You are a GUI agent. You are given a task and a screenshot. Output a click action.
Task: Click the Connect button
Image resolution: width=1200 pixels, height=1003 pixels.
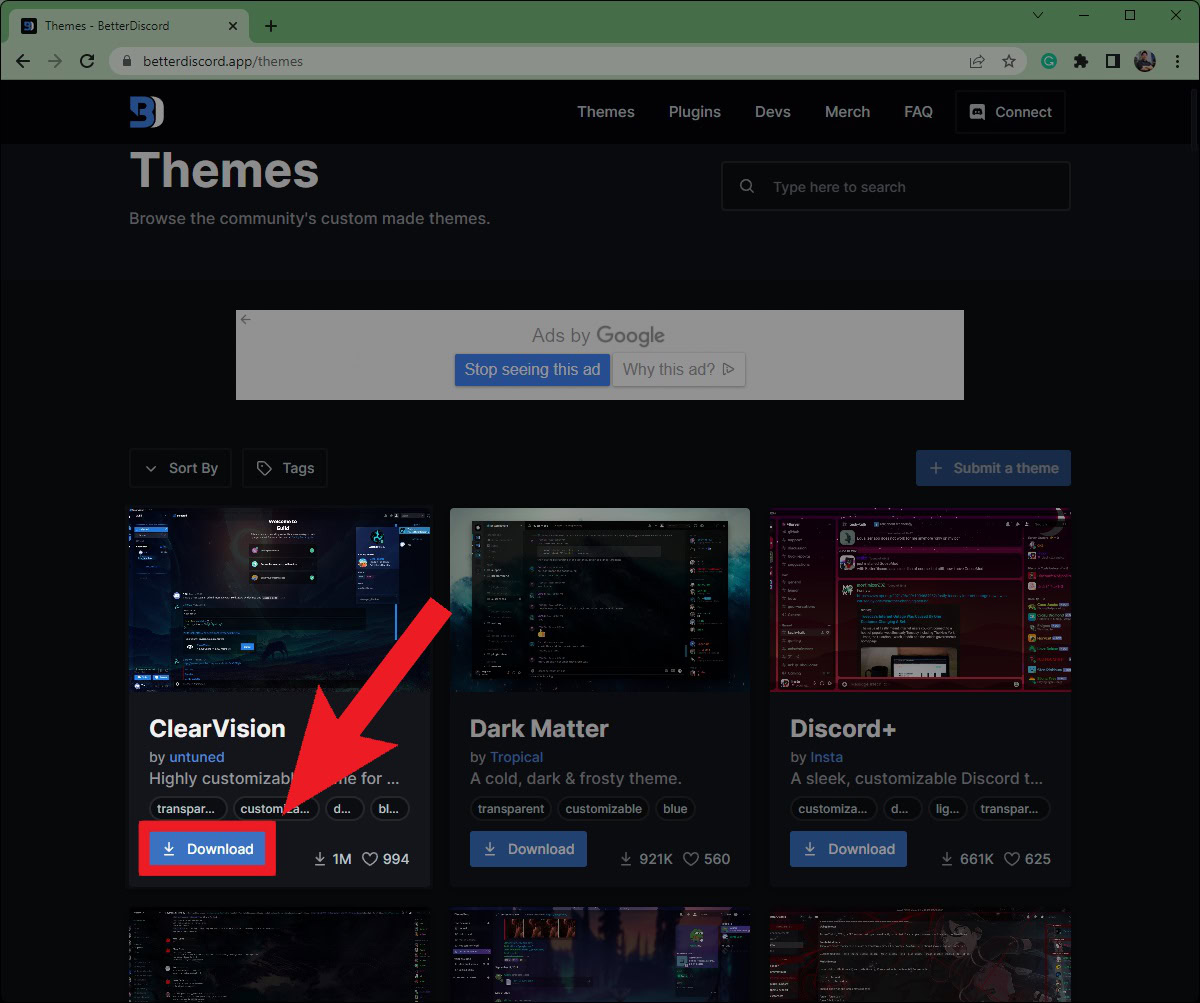1010,112
